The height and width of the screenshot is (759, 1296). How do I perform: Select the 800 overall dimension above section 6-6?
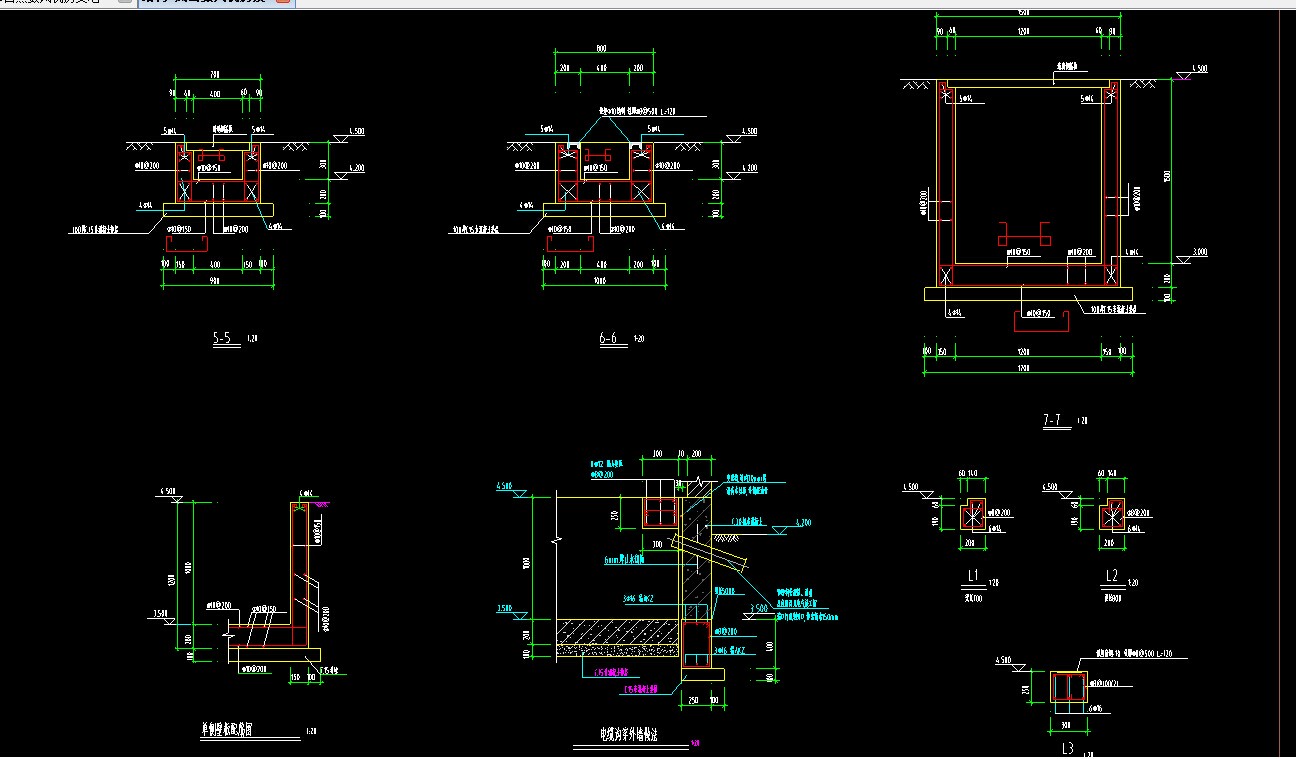601,48
